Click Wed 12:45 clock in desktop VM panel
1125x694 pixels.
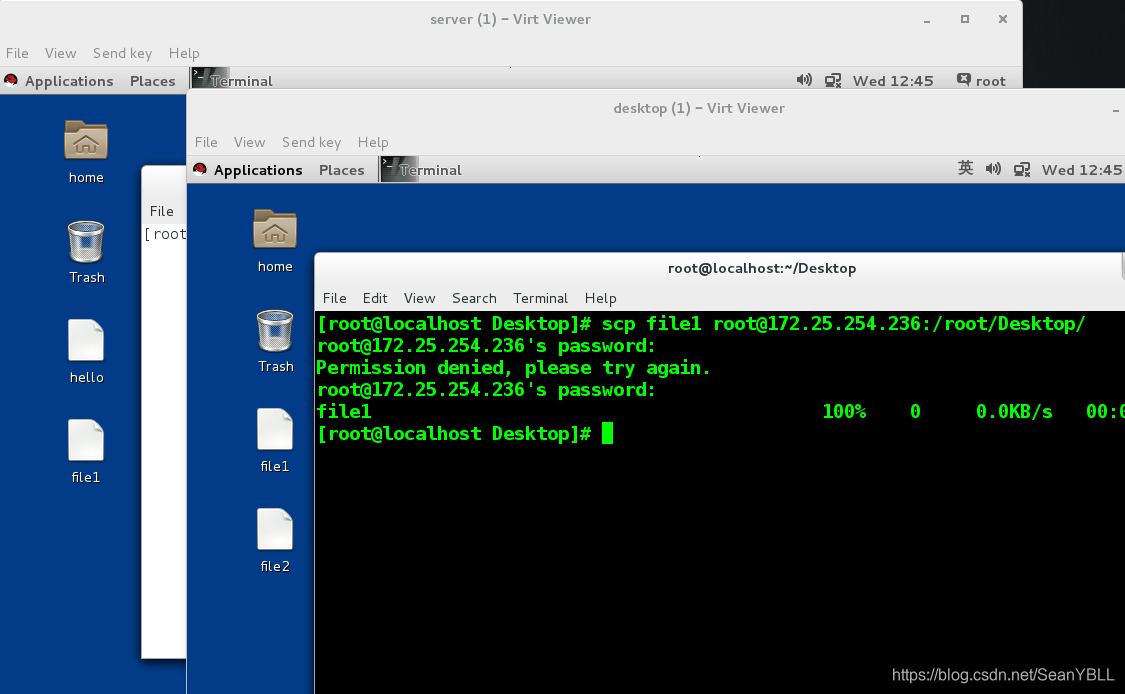click(x=1081, y=170)
